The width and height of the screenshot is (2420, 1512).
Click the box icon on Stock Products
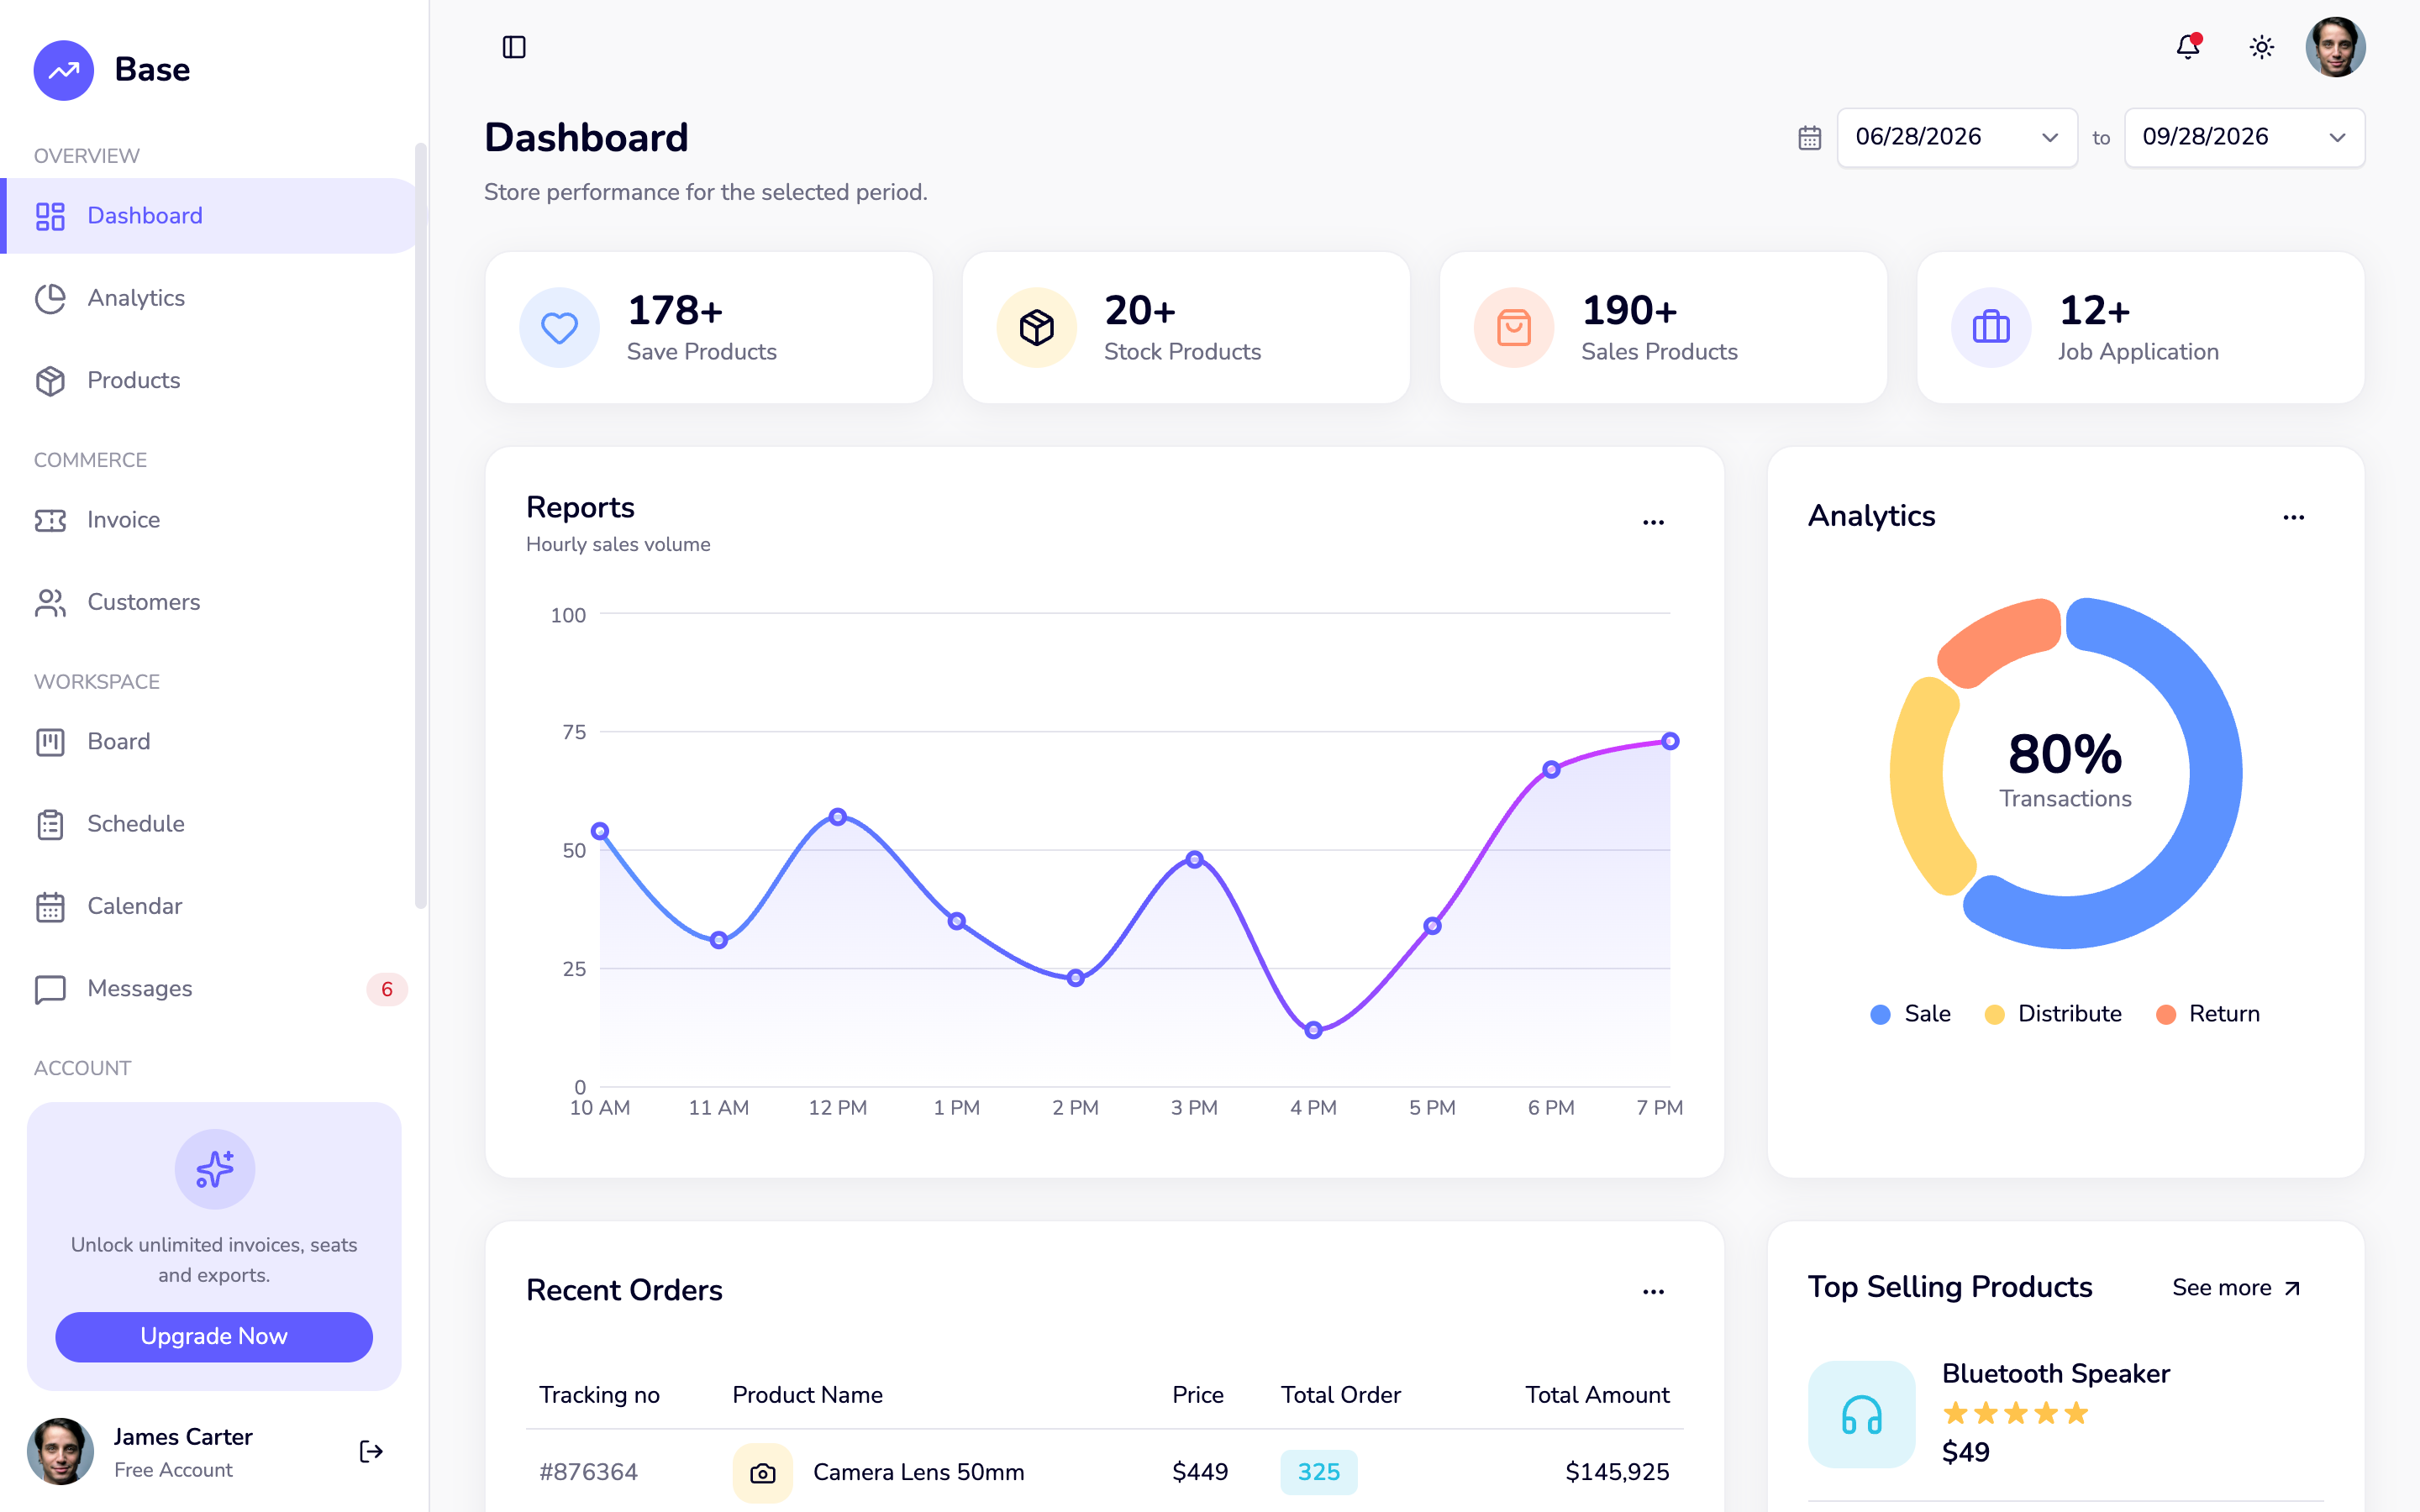point(1037,328)
